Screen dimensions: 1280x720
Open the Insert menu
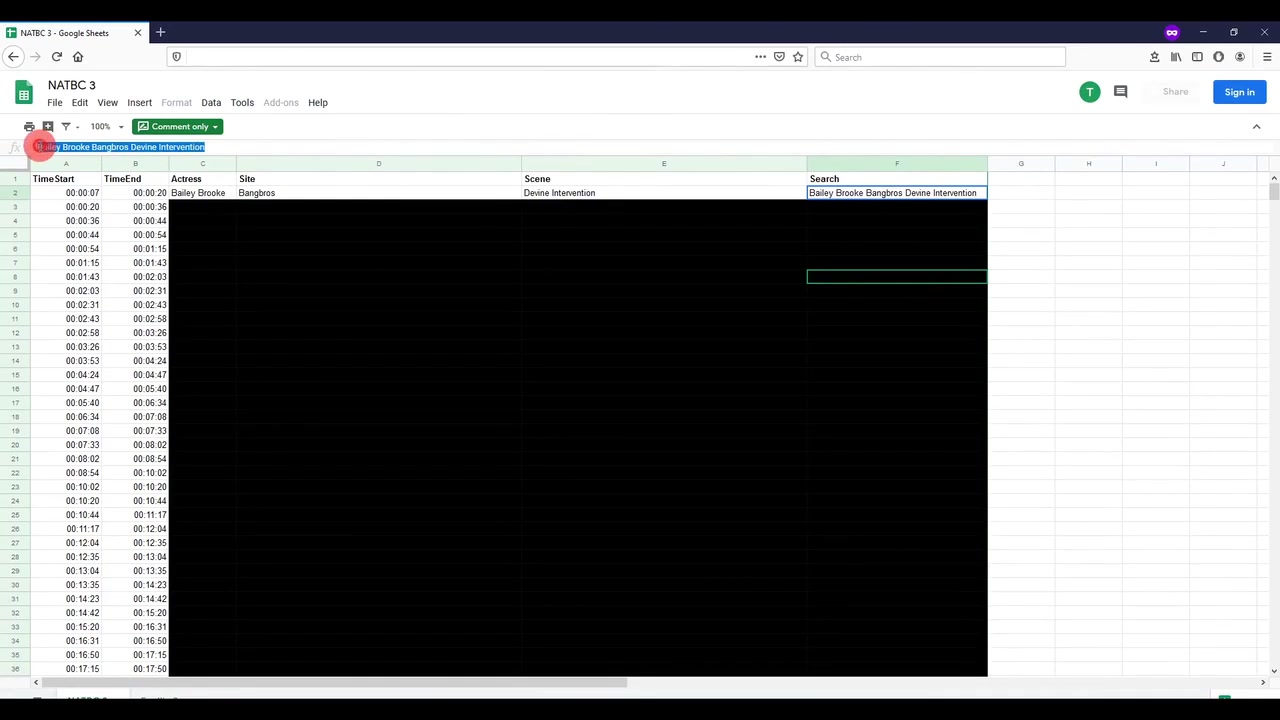pos(139,103)
